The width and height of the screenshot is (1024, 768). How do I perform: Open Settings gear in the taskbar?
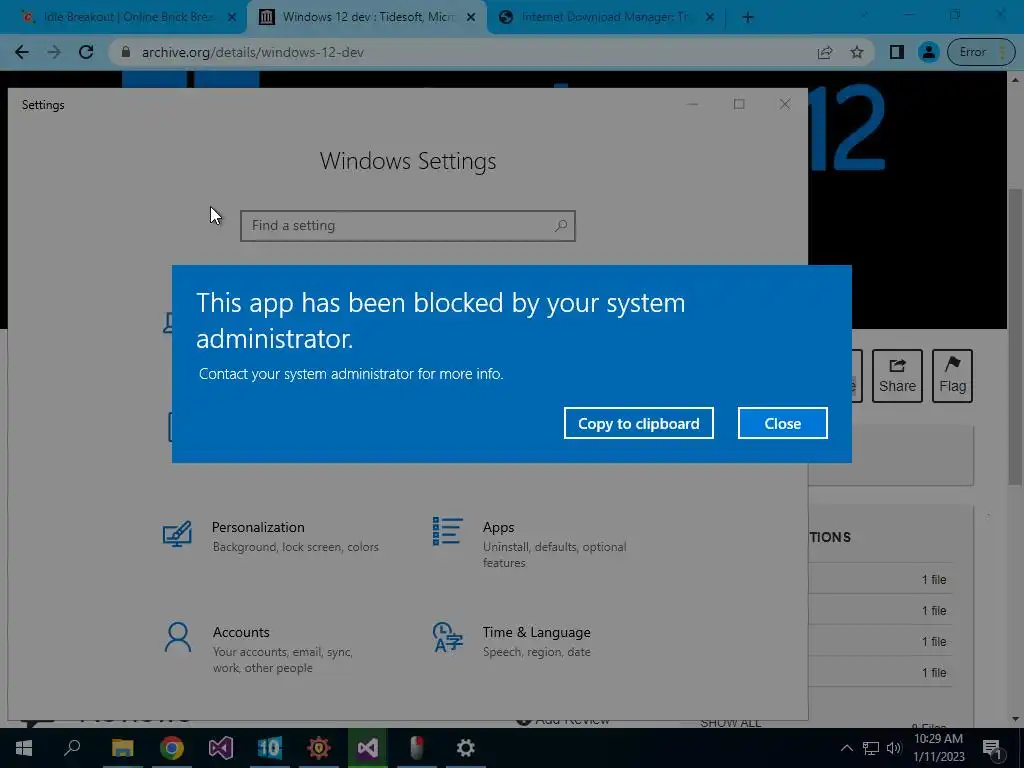click(466, 748)
